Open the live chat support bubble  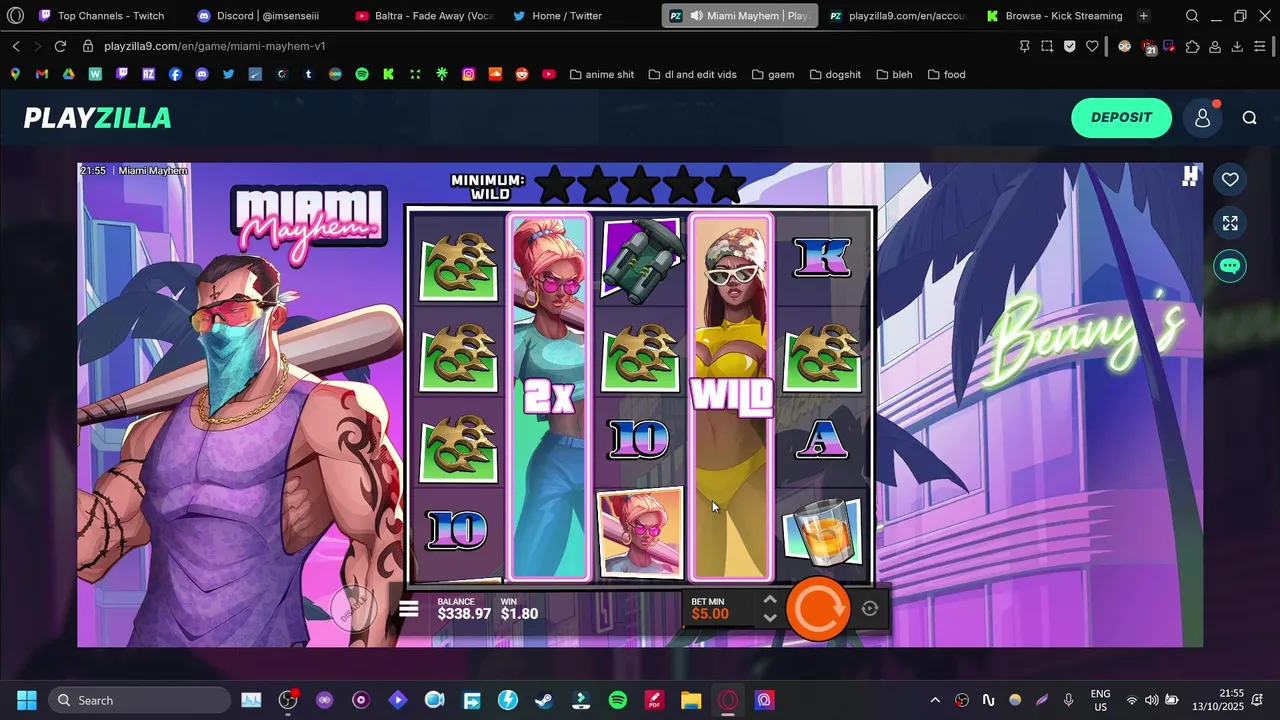click(1230, 266)
